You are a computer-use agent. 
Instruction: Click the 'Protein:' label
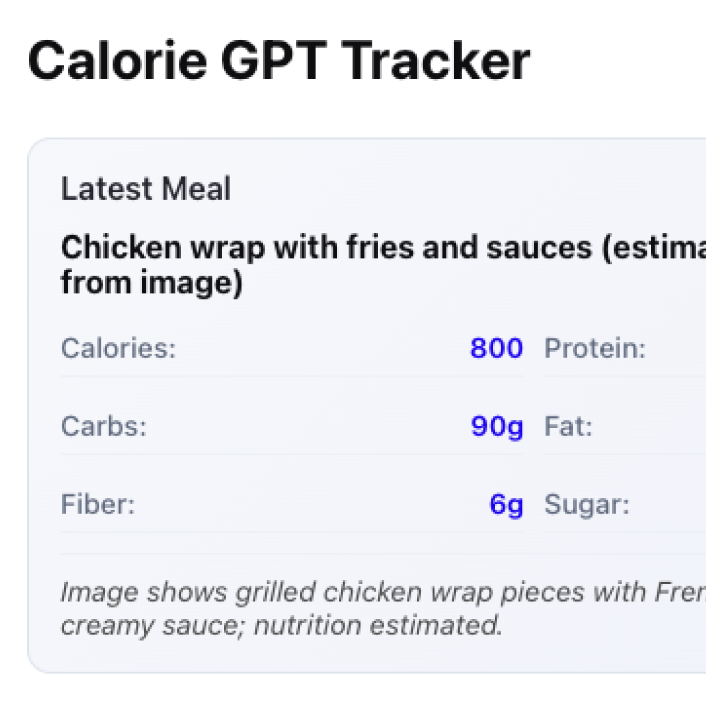pyautogui.click(x=594, y=349)
